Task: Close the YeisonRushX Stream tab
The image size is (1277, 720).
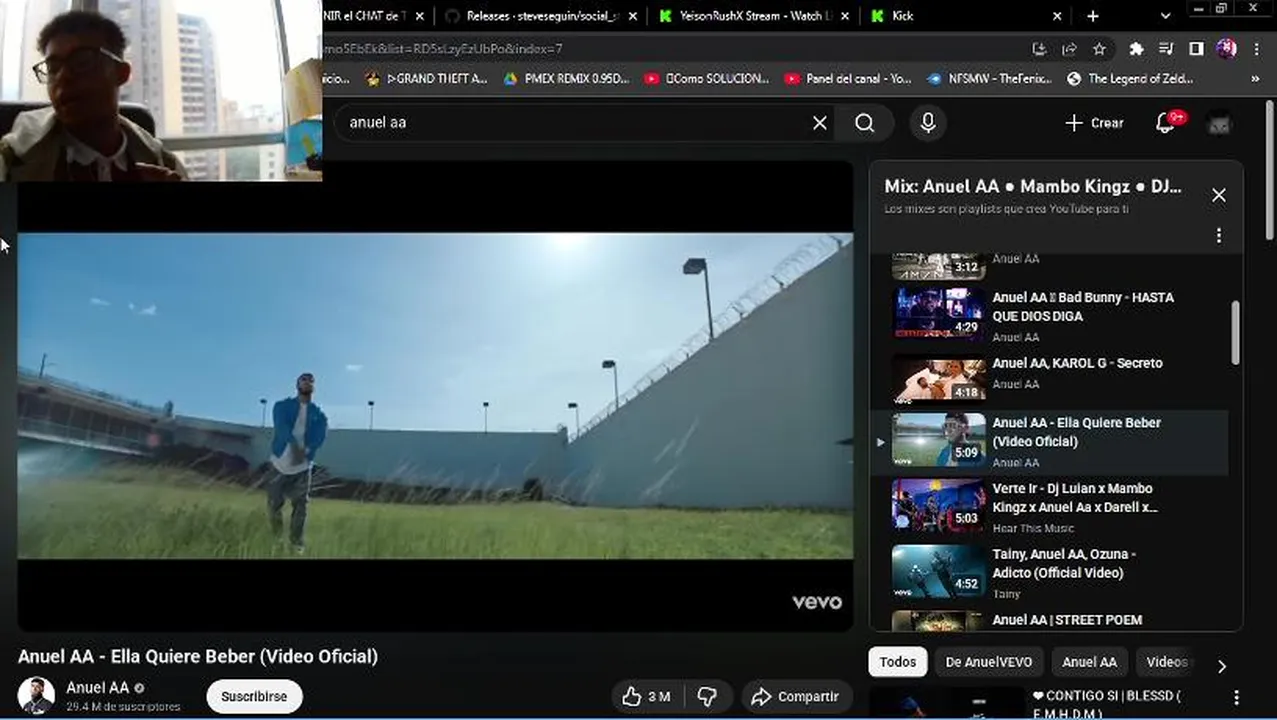Action: [845, 16]
